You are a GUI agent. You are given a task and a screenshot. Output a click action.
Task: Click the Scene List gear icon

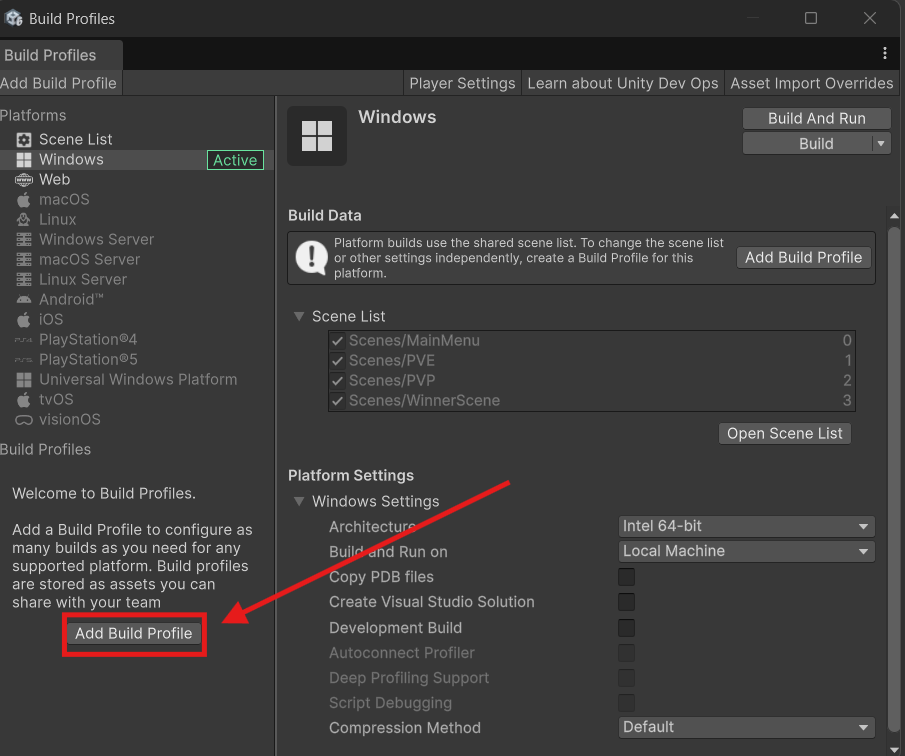(24, 140)
